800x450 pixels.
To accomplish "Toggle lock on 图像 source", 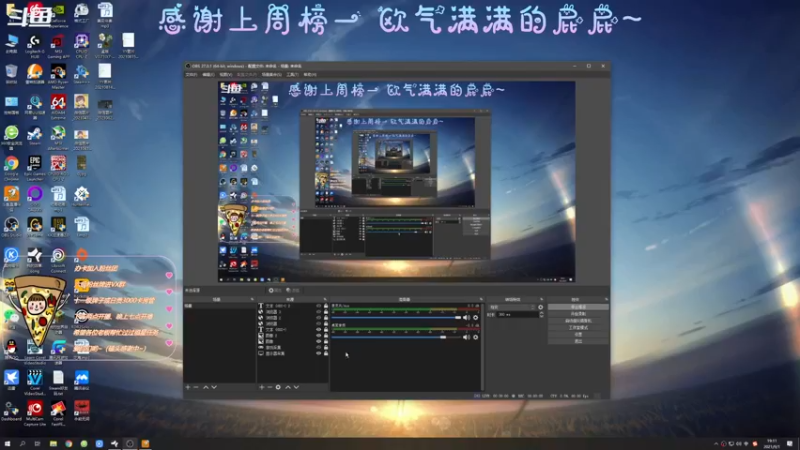I will click(326, 341).
